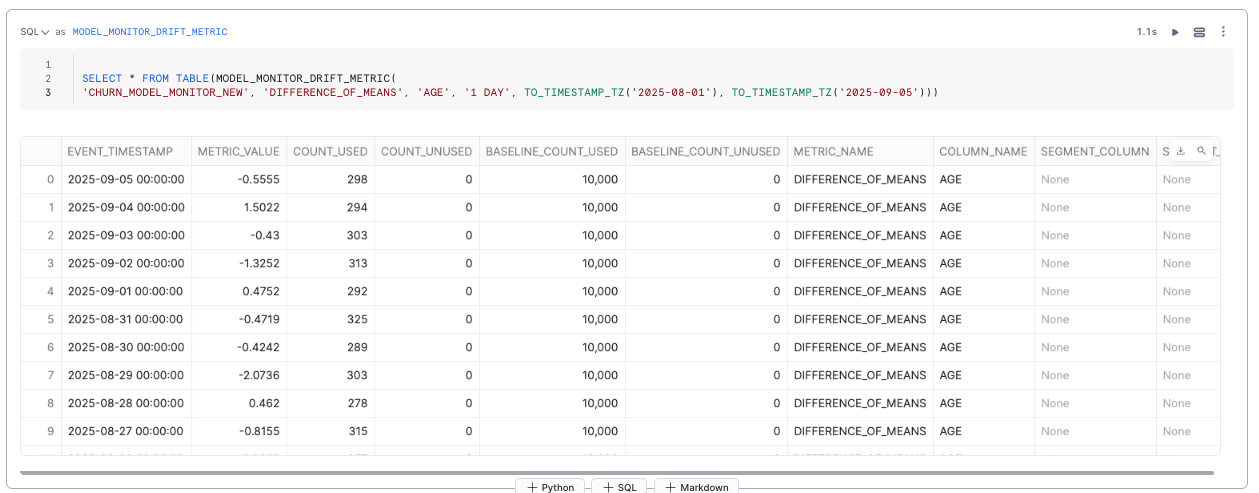Click the horizontal scrollbar below results
This screenshot has height=493, width=1259.
click(617, 472)
